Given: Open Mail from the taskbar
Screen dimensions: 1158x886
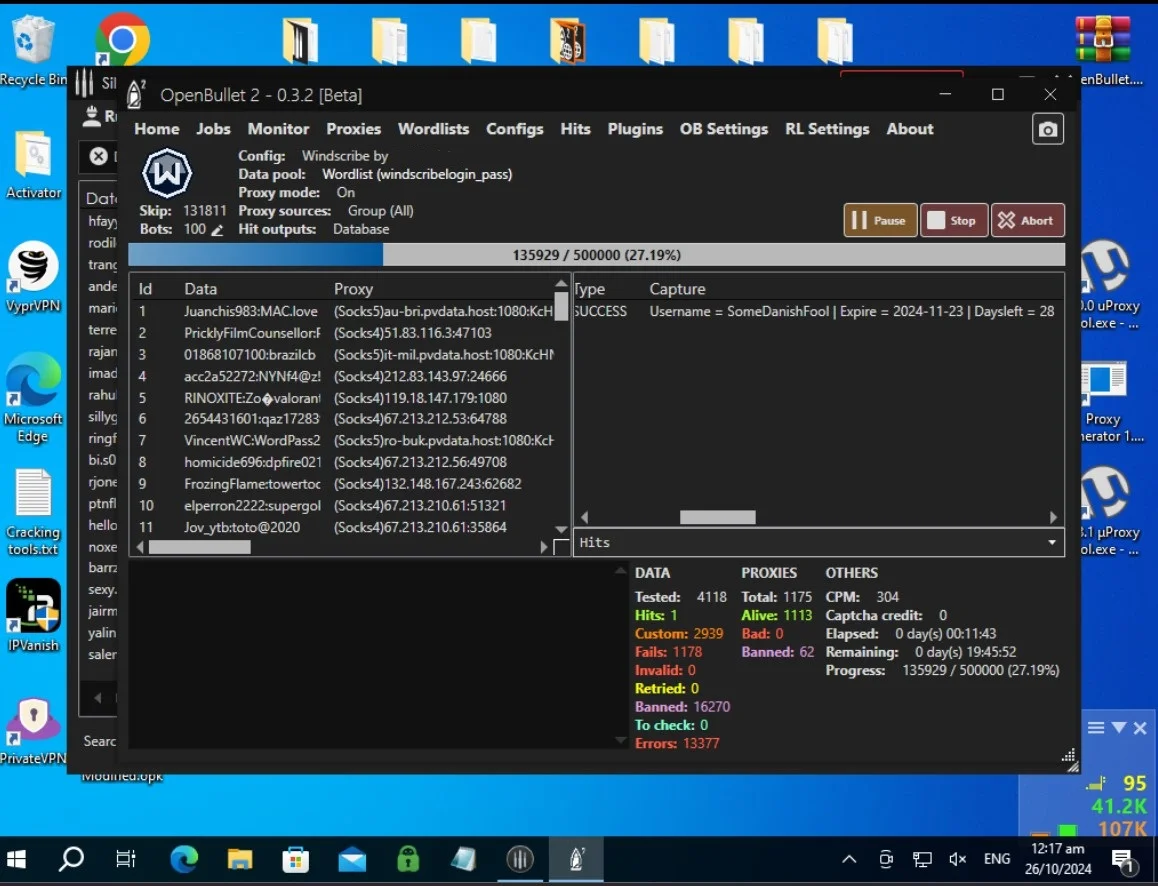Looking at the screenshot, I should click(352, 859).
